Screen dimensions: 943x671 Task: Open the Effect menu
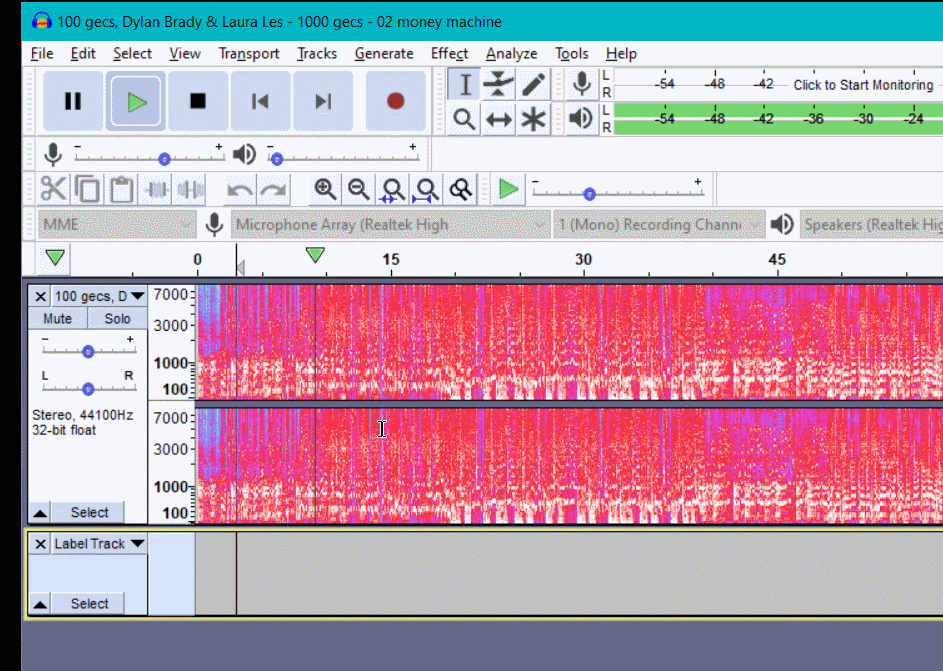[x=449, y=53]
